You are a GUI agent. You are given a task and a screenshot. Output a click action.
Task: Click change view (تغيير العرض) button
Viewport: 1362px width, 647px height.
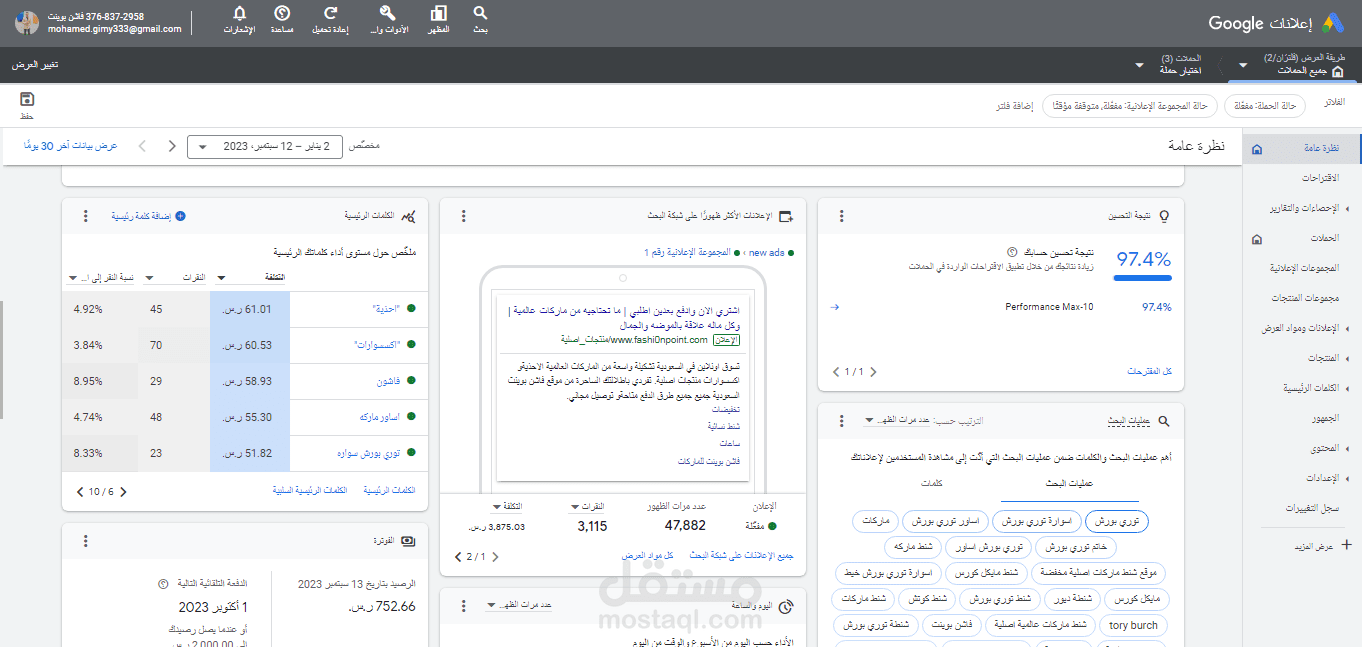click(35, 65)
